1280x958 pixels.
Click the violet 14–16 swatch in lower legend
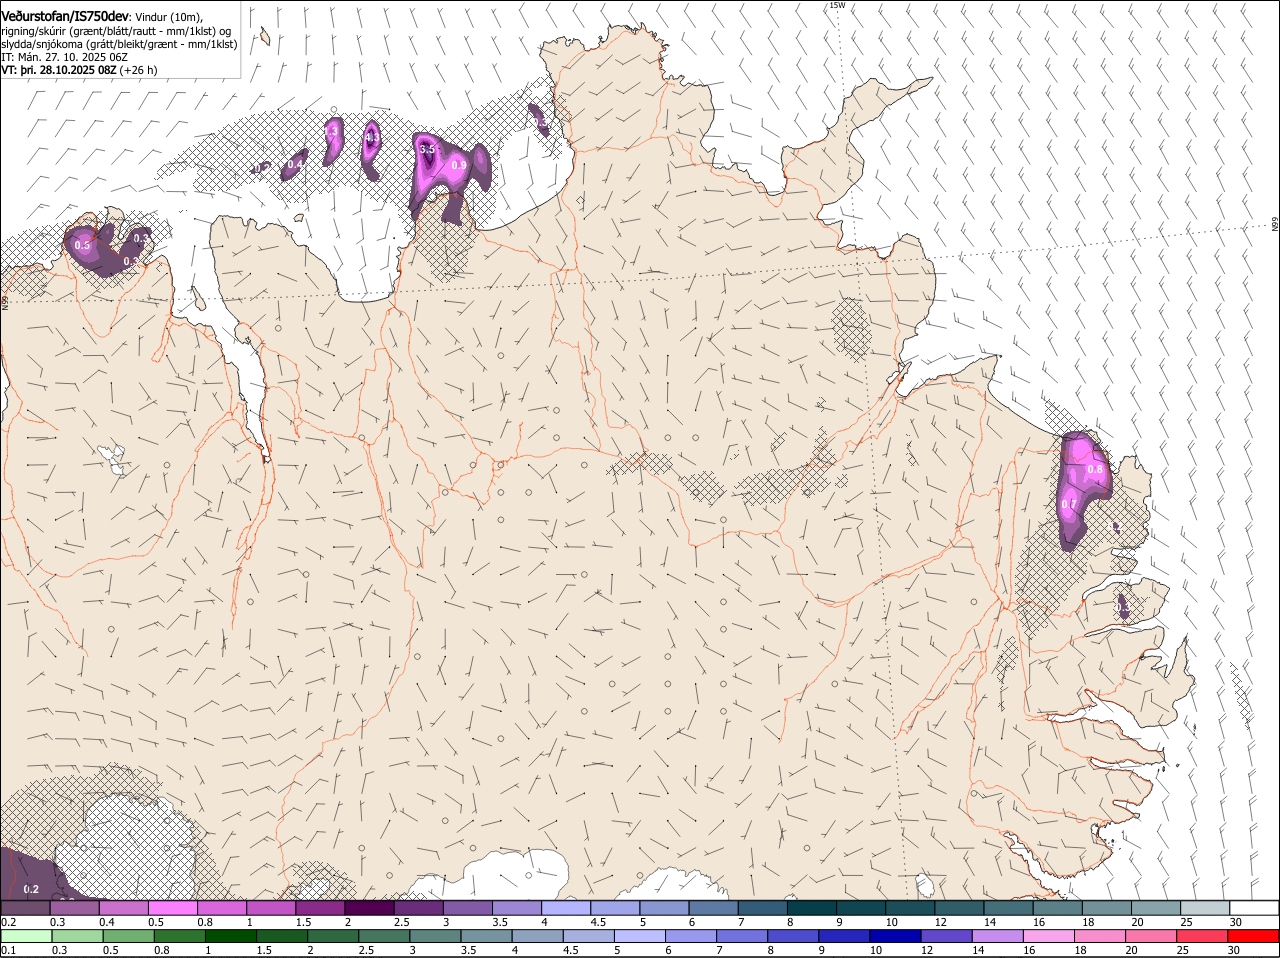tap(999, 937)
